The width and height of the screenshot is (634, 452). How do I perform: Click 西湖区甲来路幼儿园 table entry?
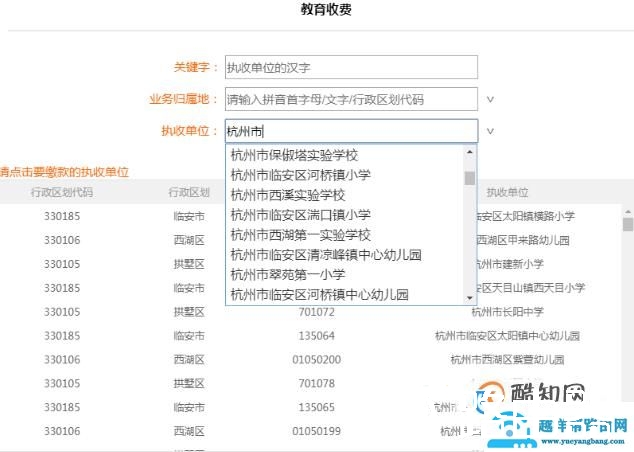click(x=524, y=240)
